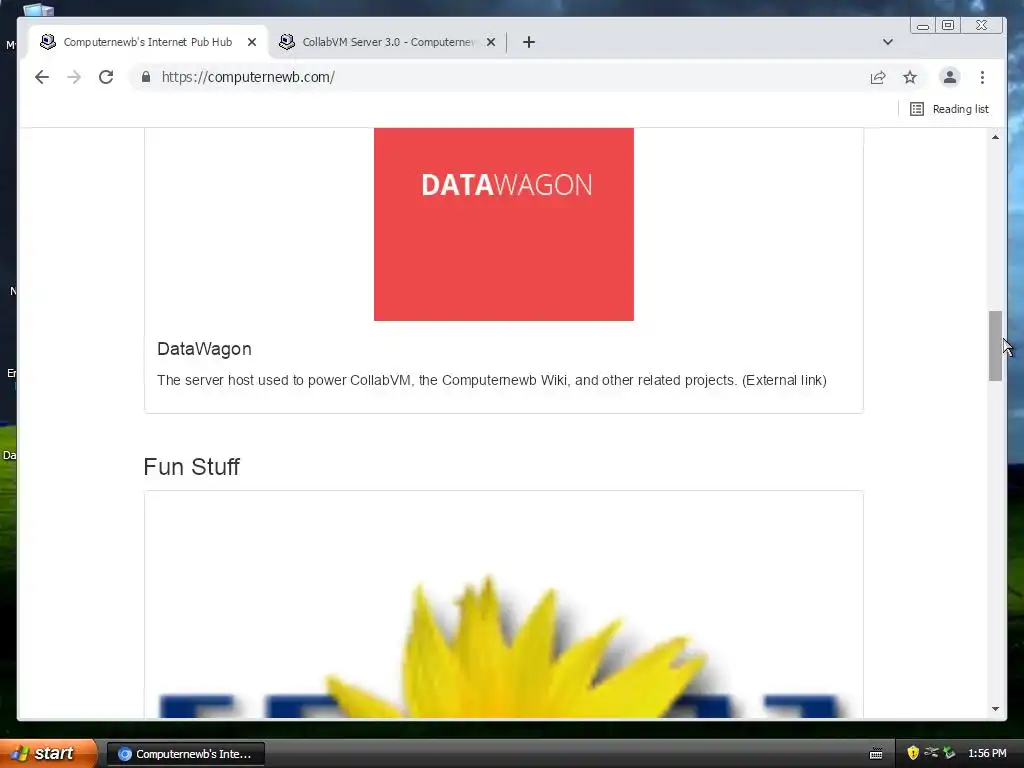
Task: Click the Fun Stuff section heading
Action: click(191, 467)
